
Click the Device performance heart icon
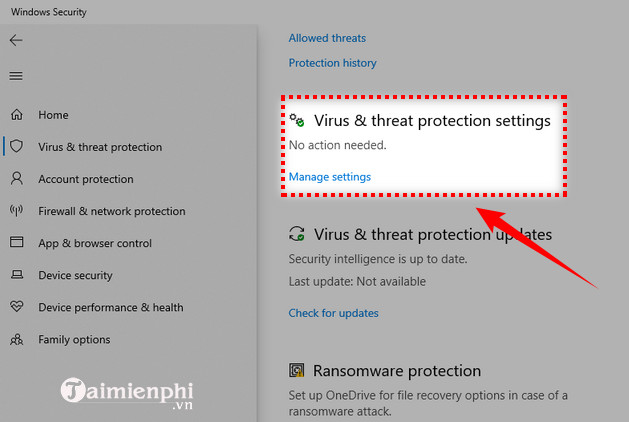click(17, 307)
